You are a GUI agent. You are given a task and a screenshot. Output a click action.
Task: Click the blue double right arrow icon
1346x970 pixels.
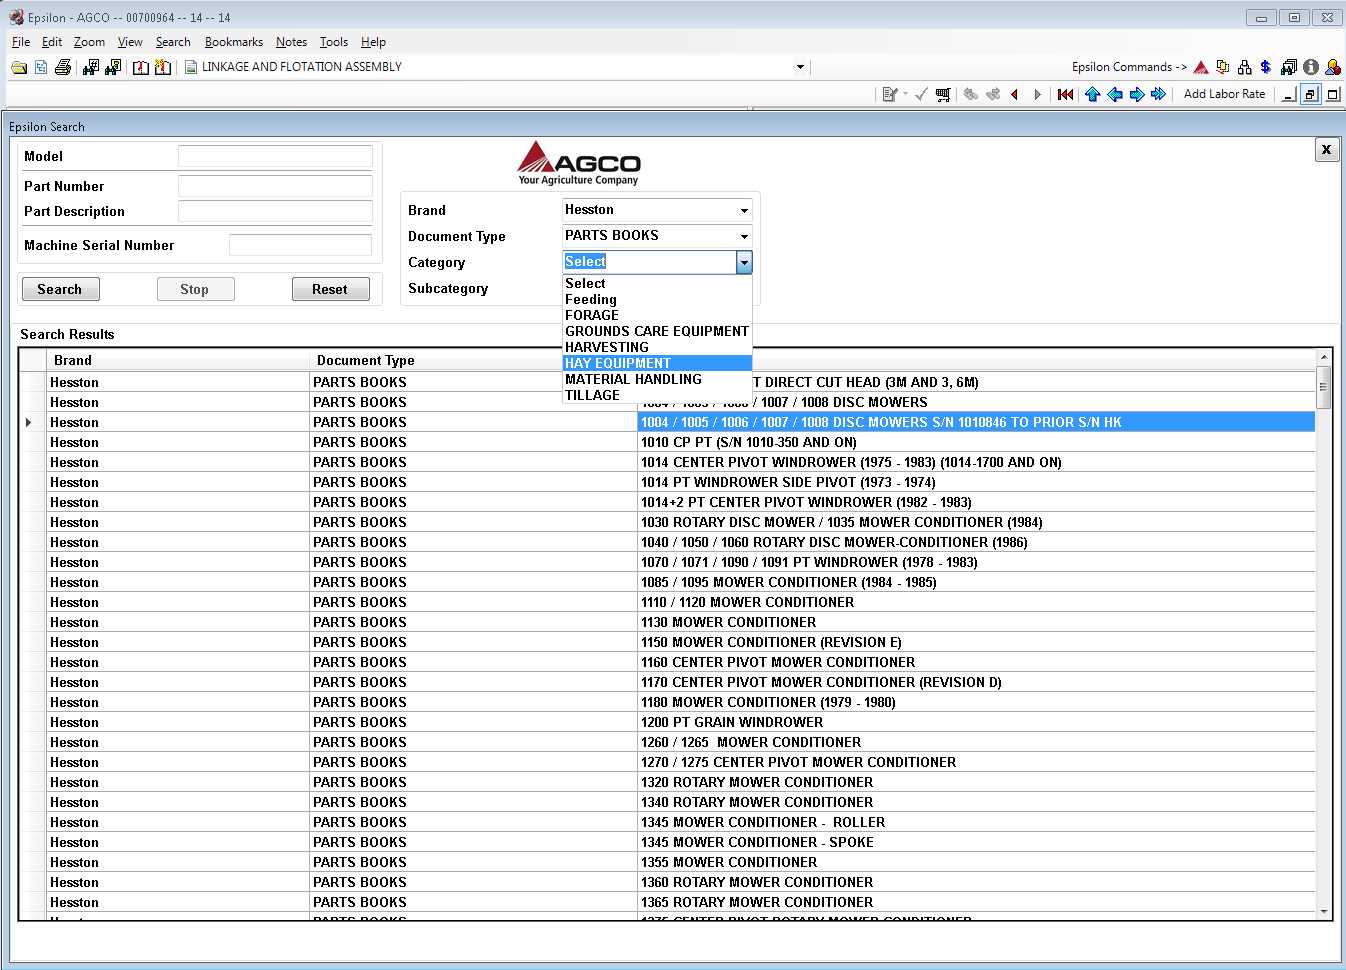[1159, 94]
